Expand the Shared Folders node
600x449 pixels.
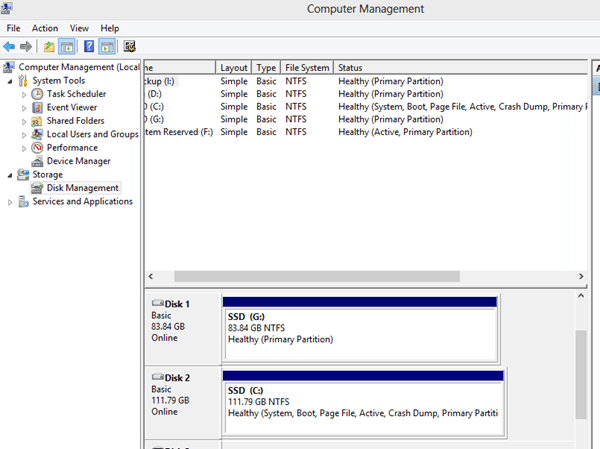click(24, 122)
